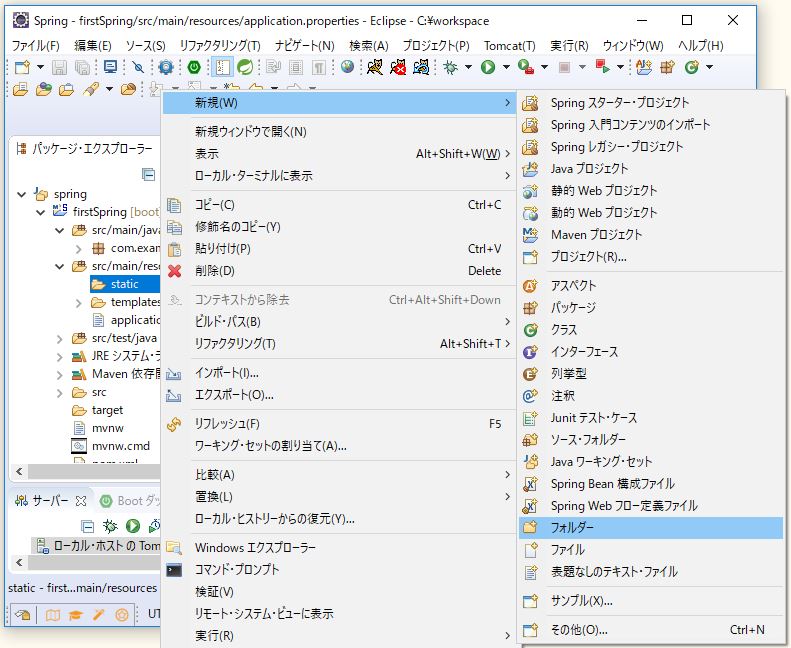Image resolution: width=791 pixels, height=648 pixels.
Task: Click the Refresh arrows icon in context menu
Action: point(174,424)
